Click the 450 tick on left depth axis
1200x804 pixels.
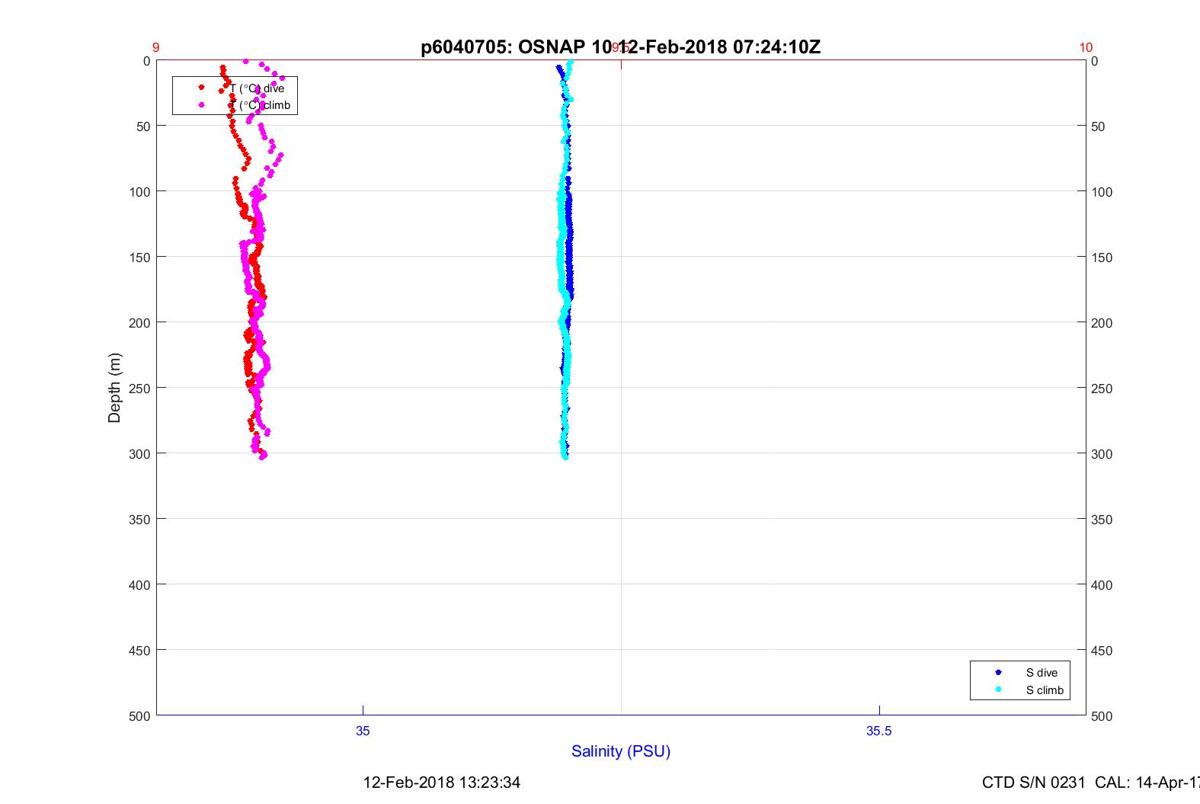139,650
